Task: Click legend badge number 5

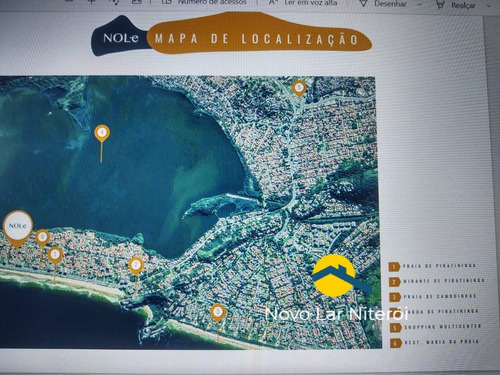Action: pos(396,328)
